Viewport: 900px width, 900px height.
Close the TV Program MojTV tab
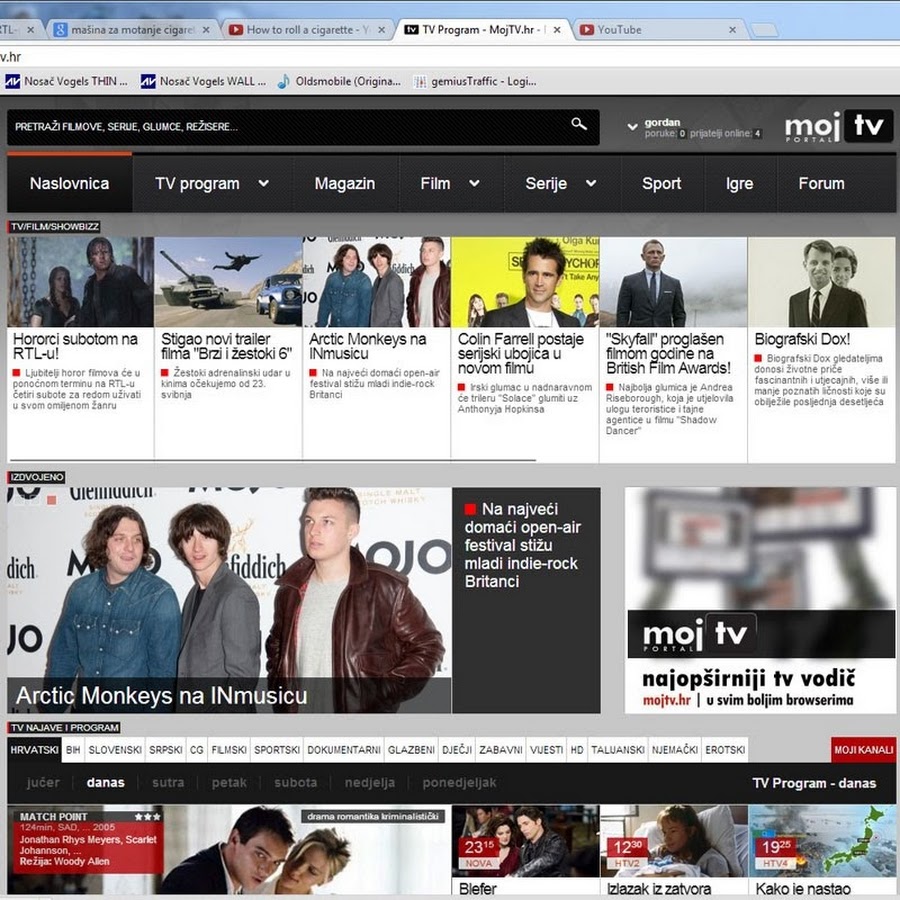[x=557, y=30]
